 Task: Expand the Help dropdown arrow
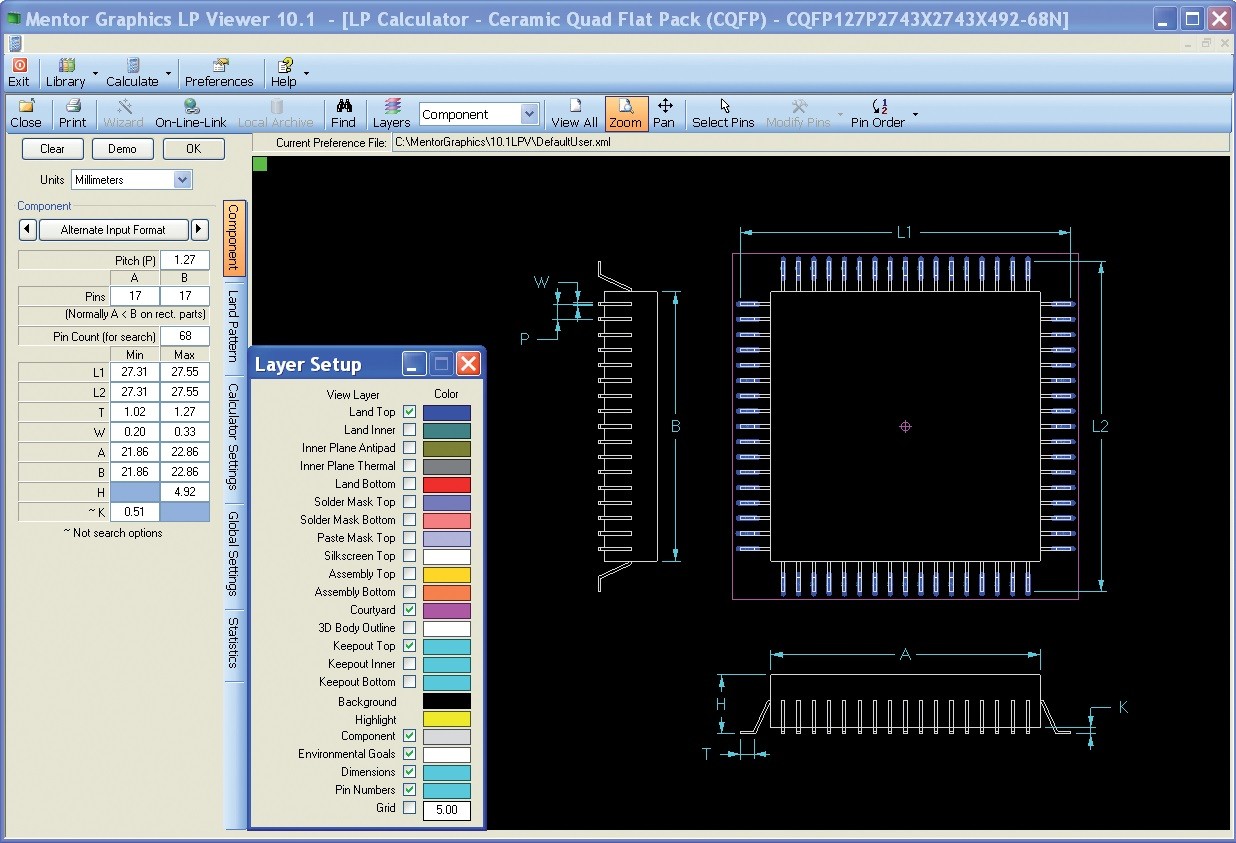coord(306,73)
